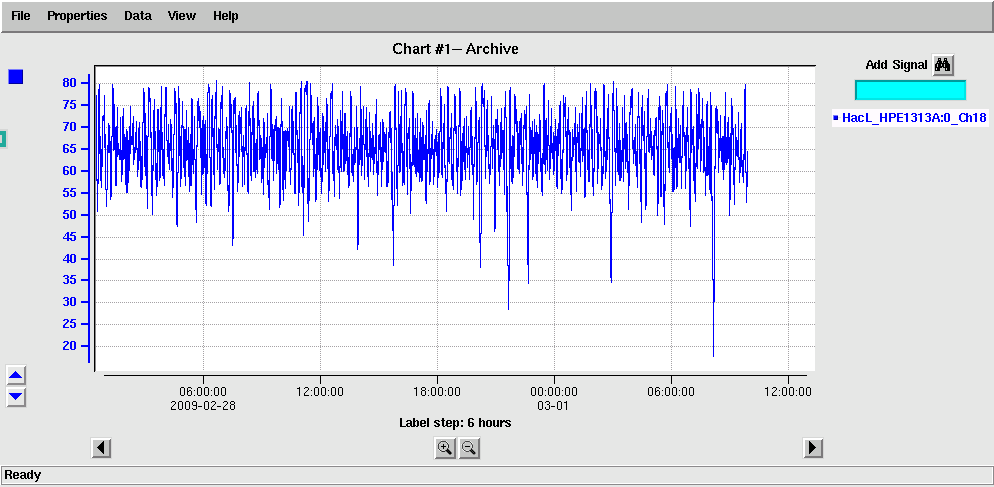Click the Y-axis value 80

click(x=69, y=82)
